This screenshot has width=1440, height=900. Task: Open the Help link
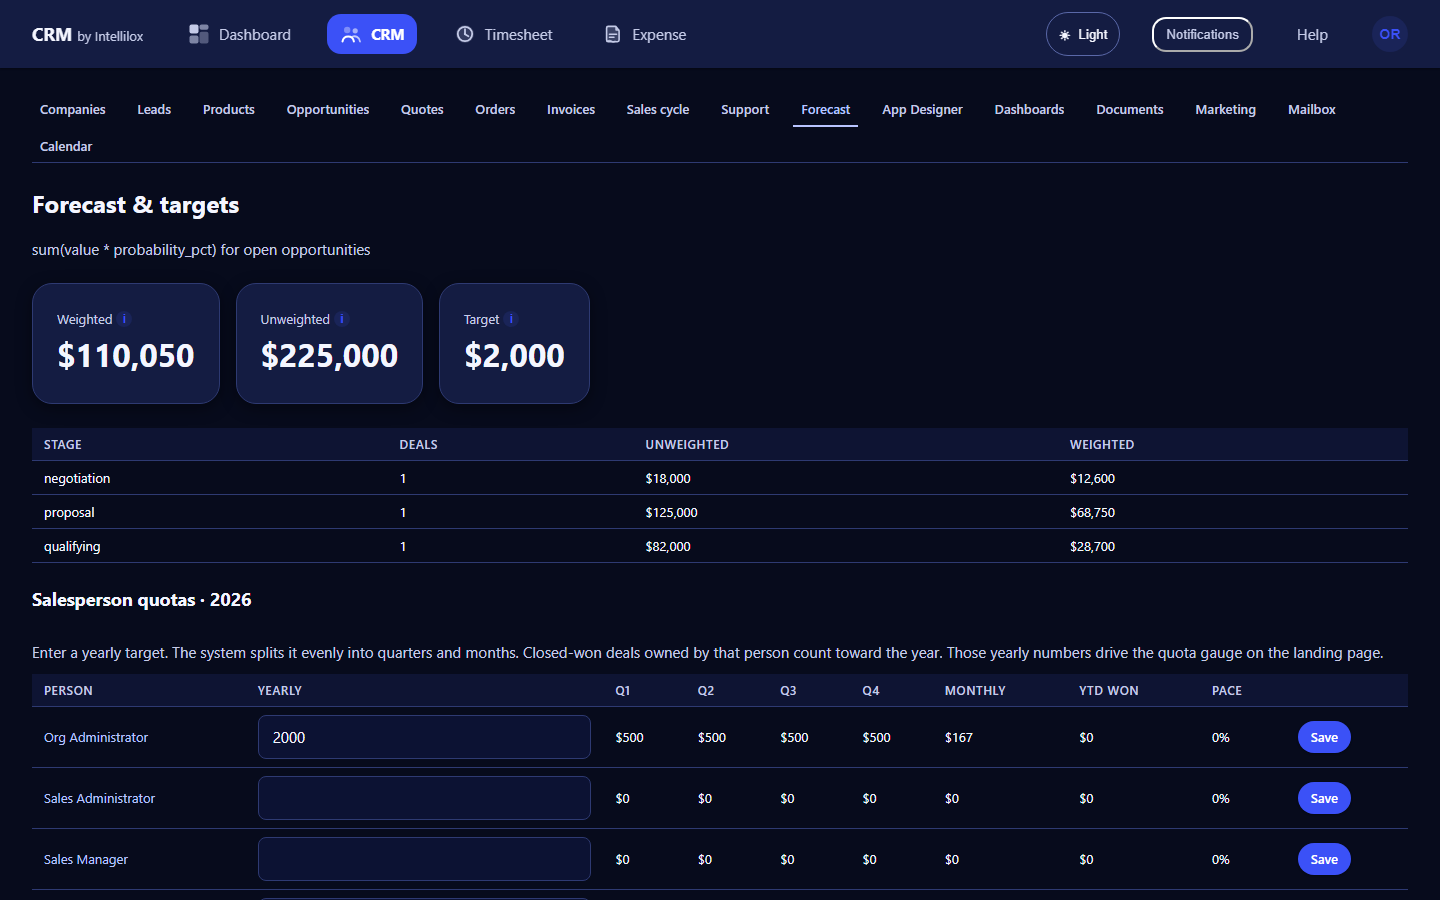pos(1312,34)
